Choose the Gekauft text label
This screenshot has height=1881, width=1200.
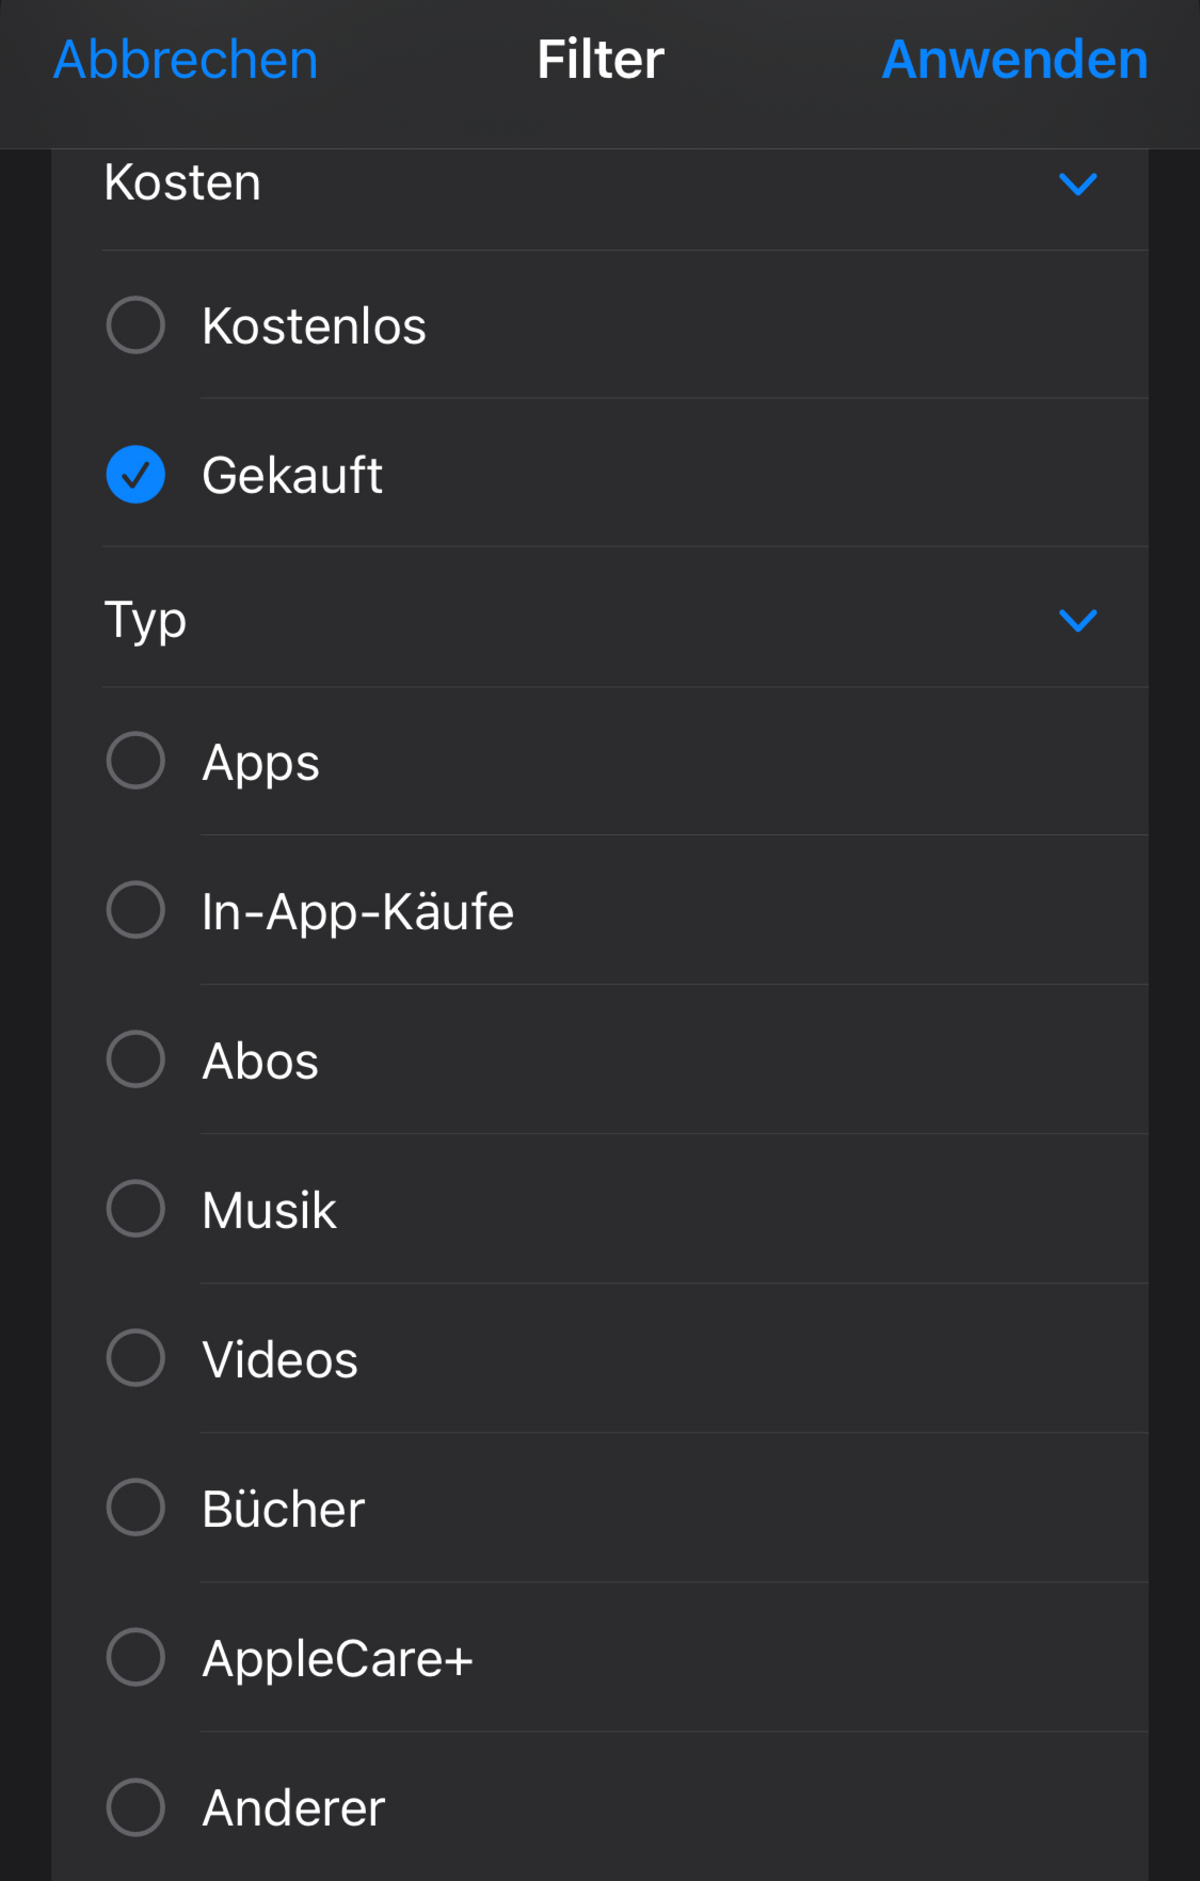point(292,475)
